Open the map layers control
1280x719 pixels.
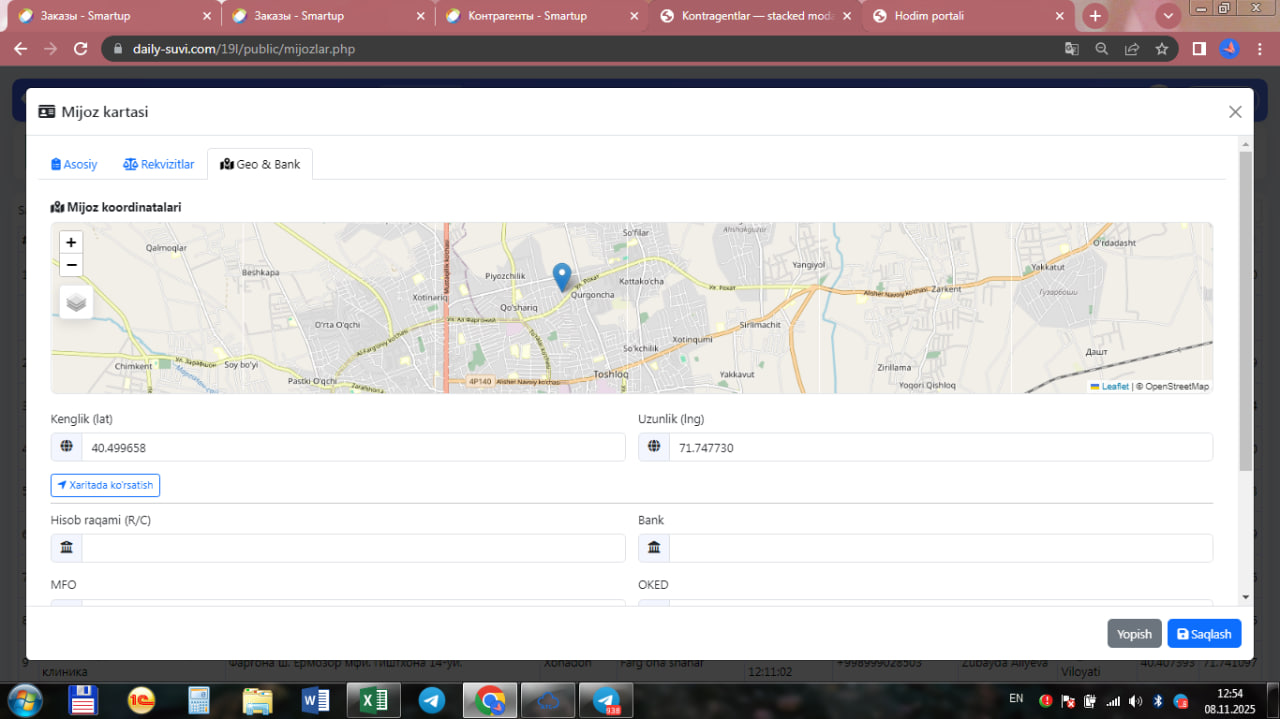pyautogui.click(x=76, y=302)
